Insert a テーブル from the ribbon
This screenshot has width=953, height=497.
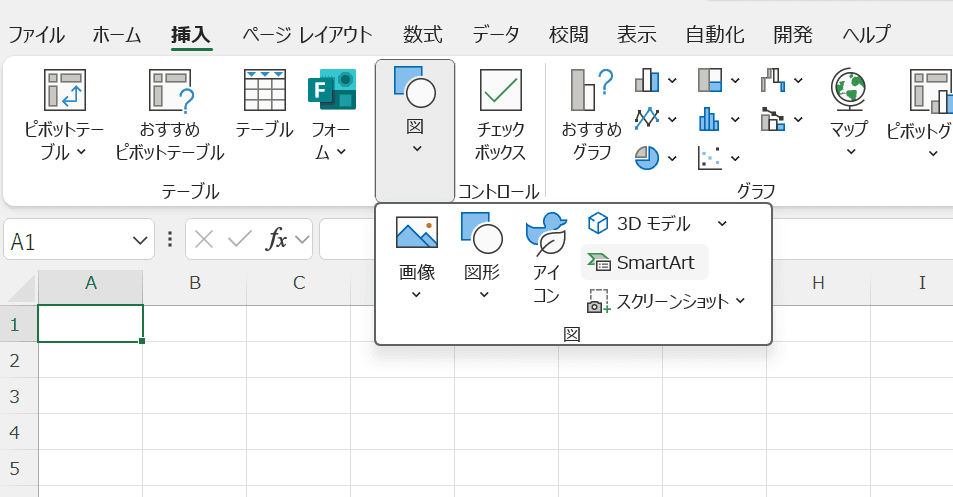tap(264, 105)
